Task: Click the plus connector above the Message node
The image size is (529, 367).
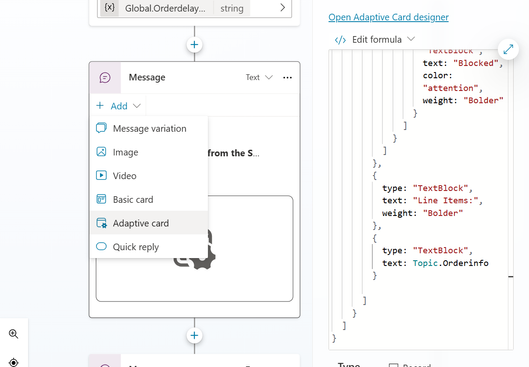Action: [194, 45]
